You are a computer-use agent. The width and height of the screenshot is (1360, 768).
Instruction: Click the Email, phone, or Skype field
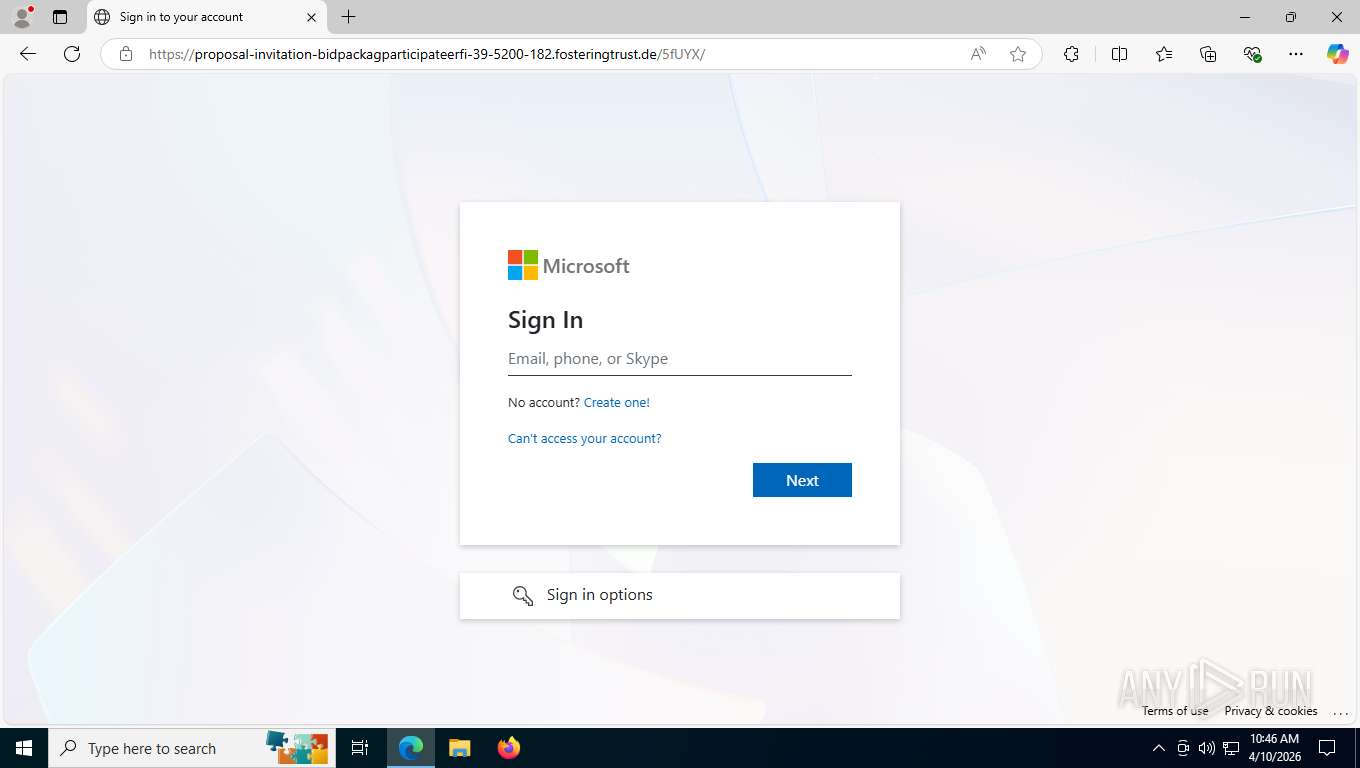pyautogui.click(x=680, y=359)
